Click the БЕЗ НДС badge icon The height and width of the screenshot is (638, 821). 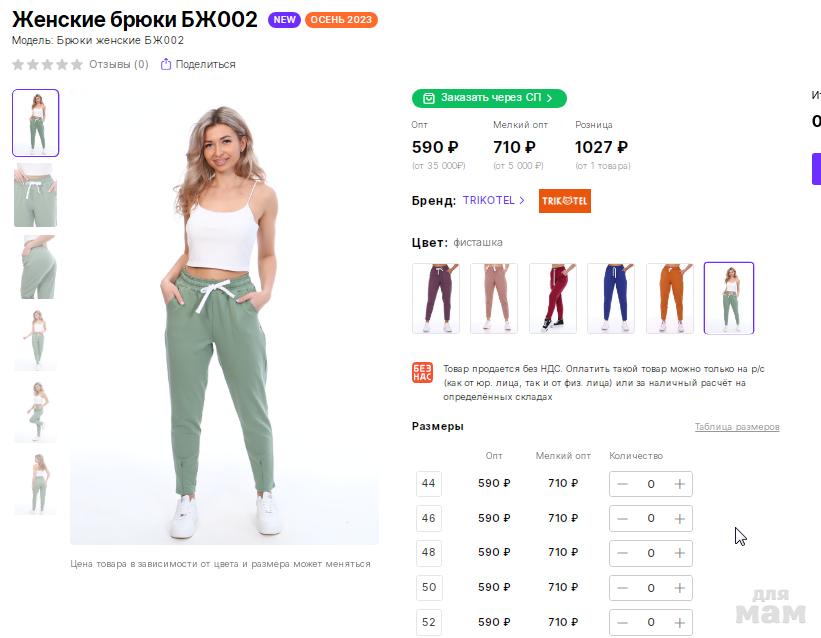(x=422, y=372)
